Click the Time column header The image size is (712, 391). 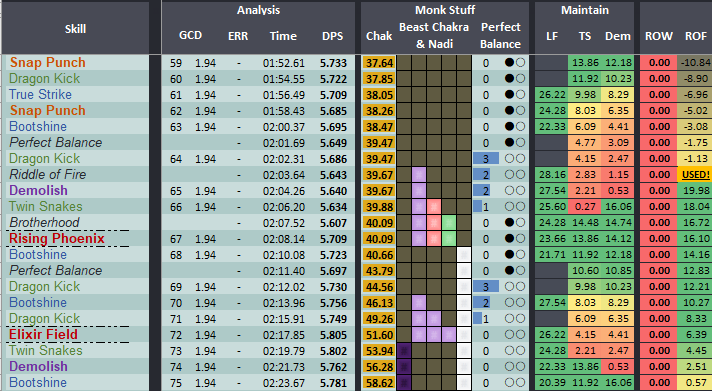[x=283, y=36]
